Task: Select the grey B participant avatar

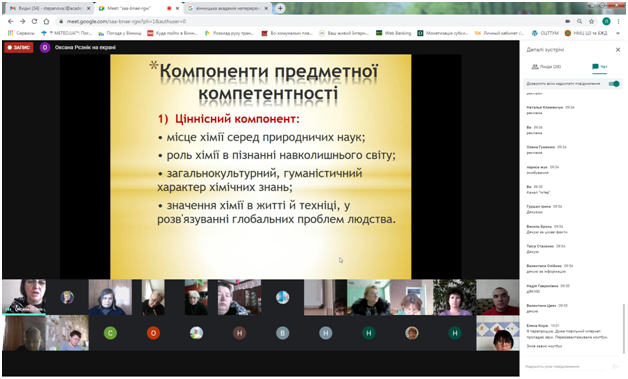Action: point(283,333)
